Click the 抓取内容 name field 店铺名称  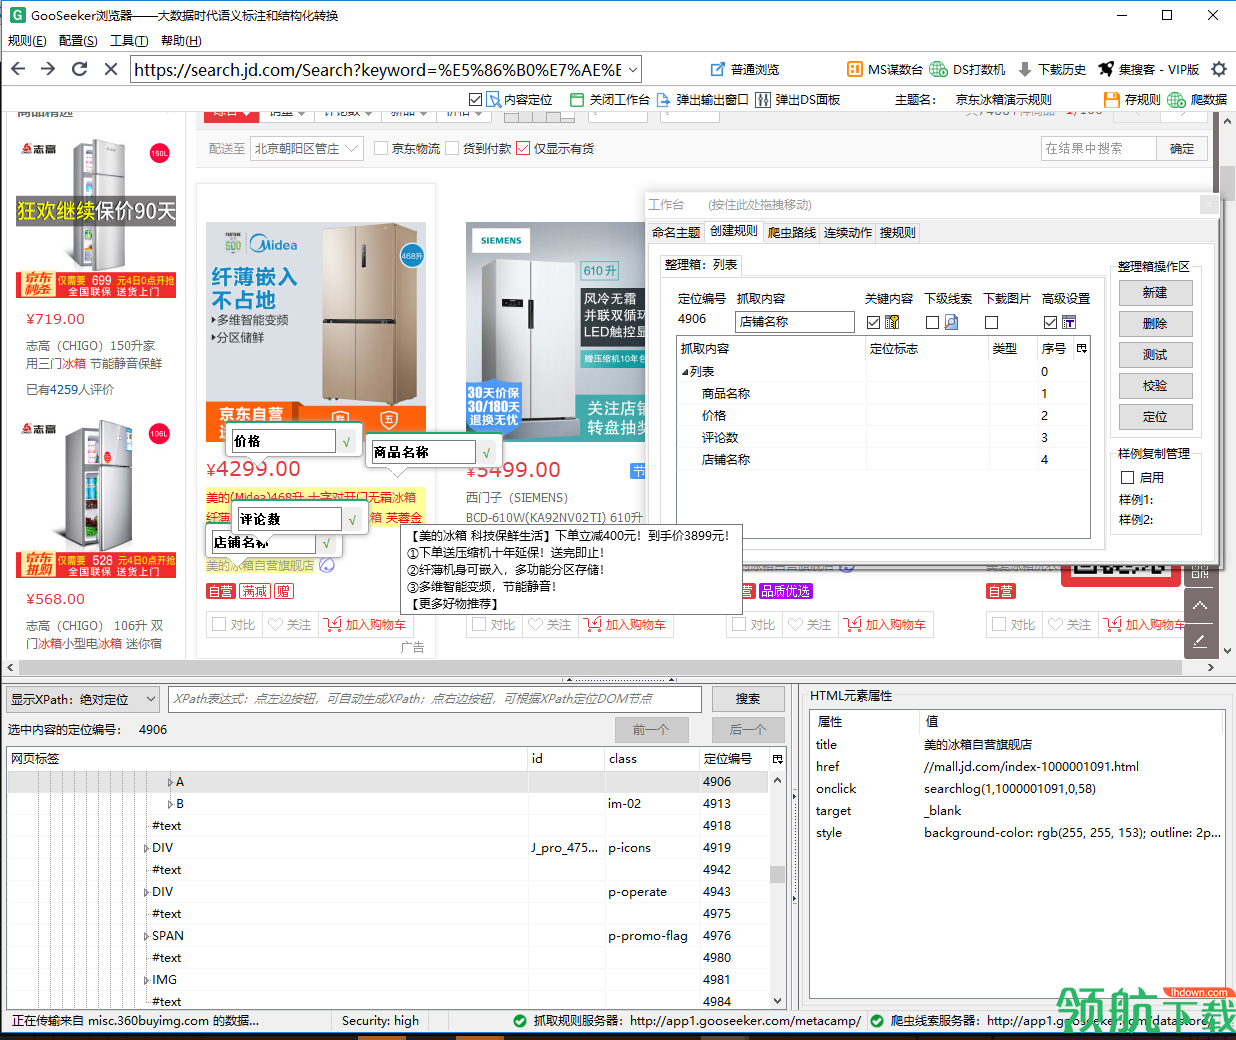pos(795,322)
